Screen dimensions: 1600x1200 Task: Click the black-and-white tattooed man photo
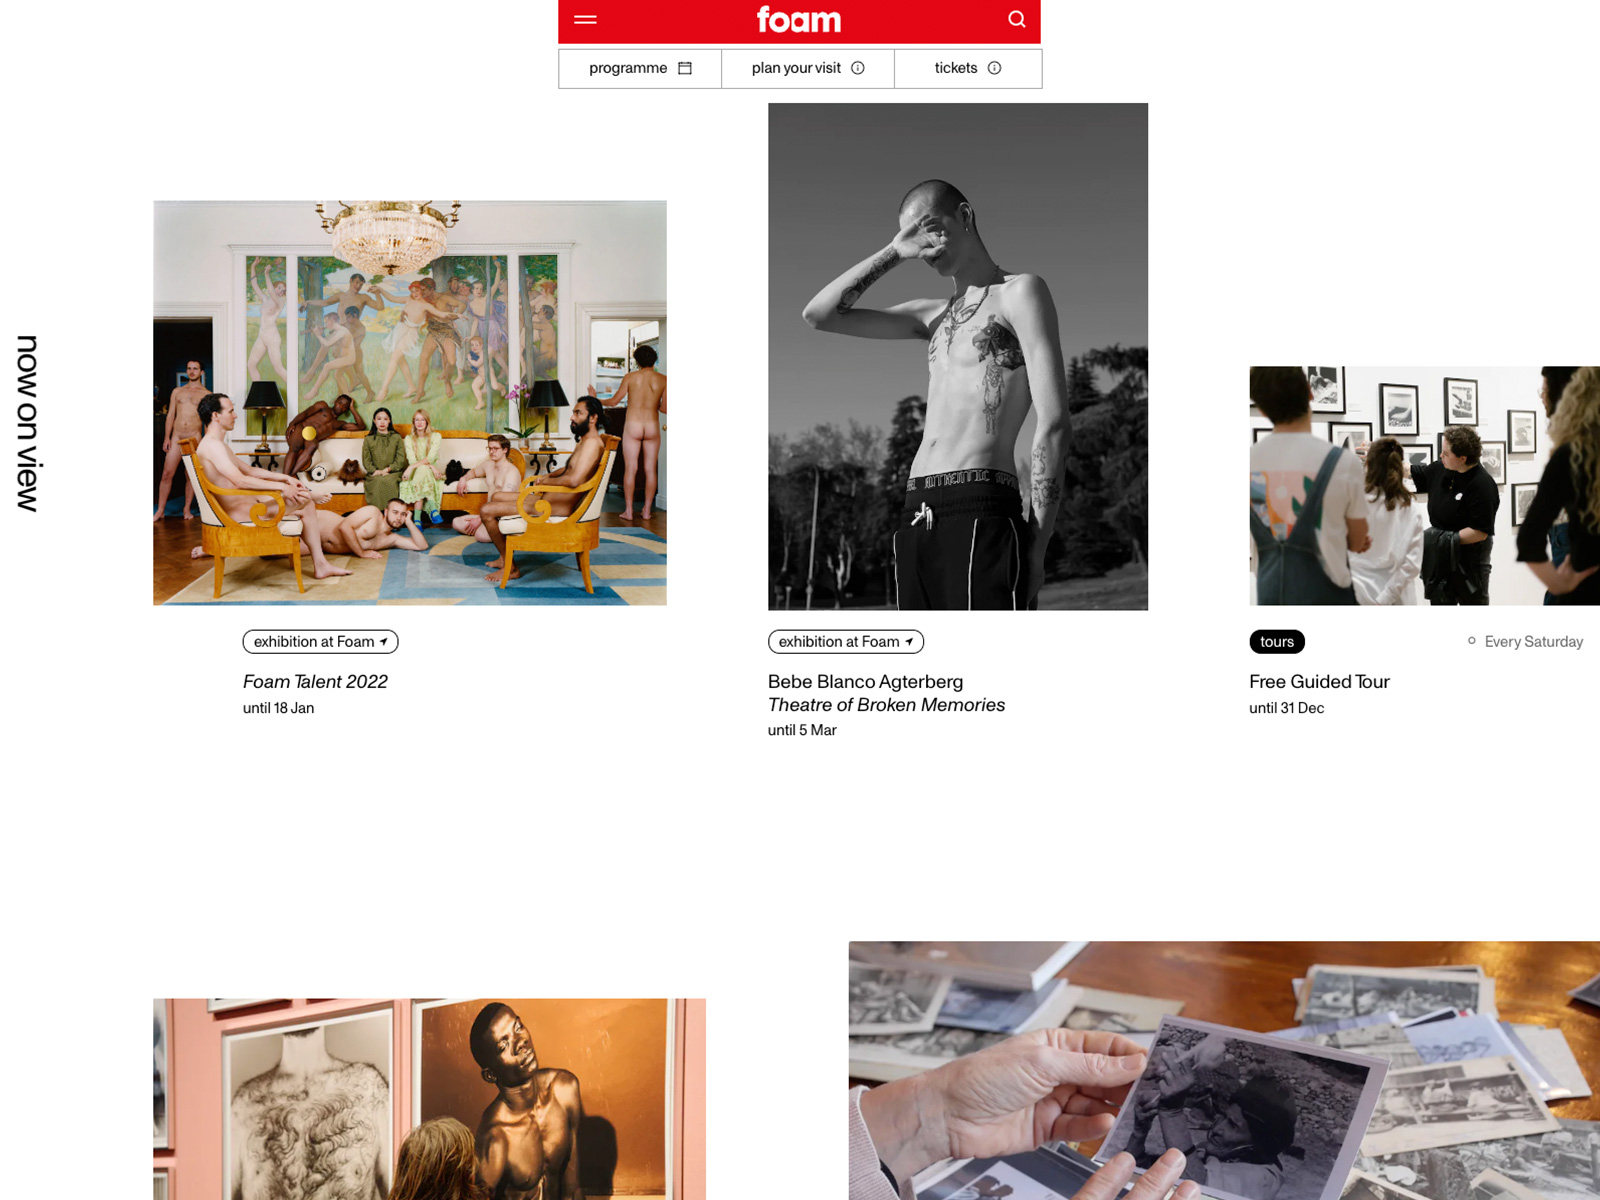[x=958, y=357]
